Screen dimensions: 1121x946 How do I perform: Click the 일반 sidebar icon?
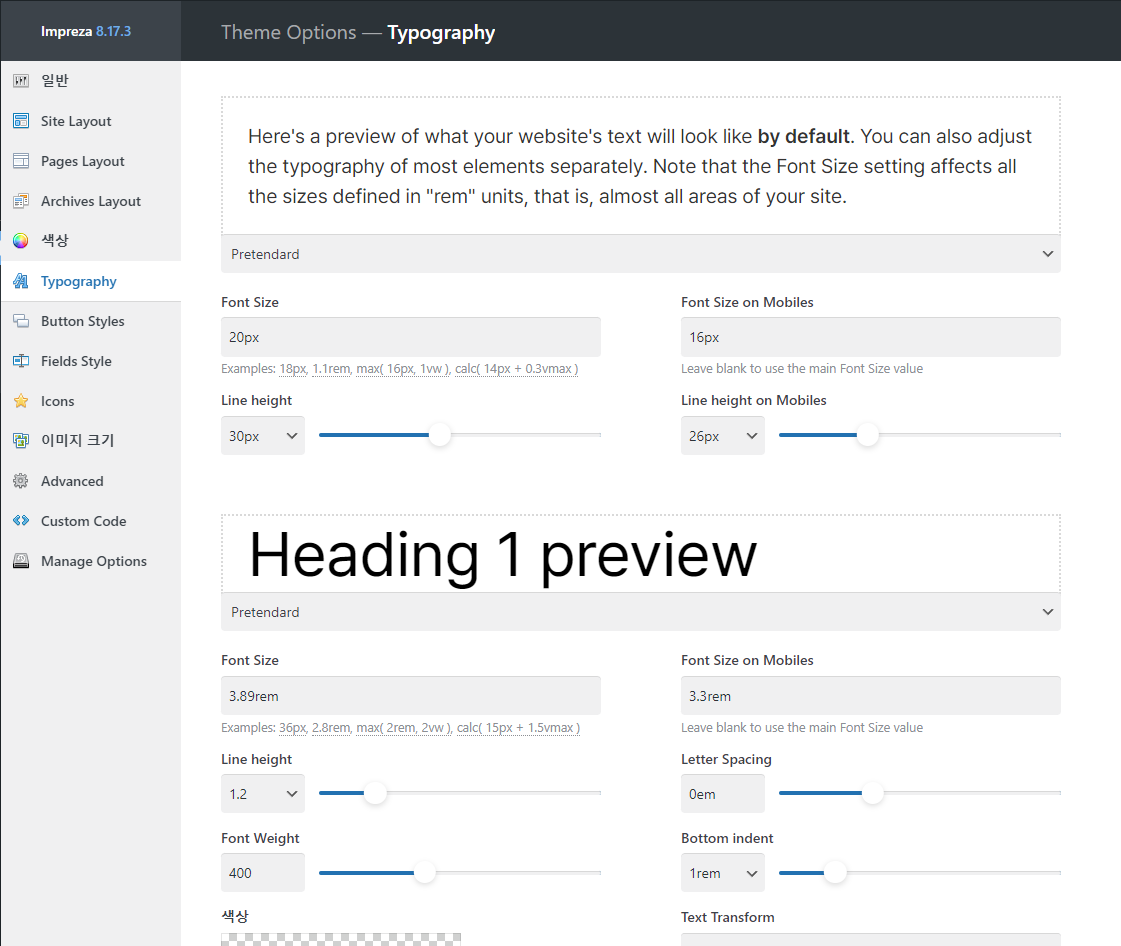coord(21,81)
